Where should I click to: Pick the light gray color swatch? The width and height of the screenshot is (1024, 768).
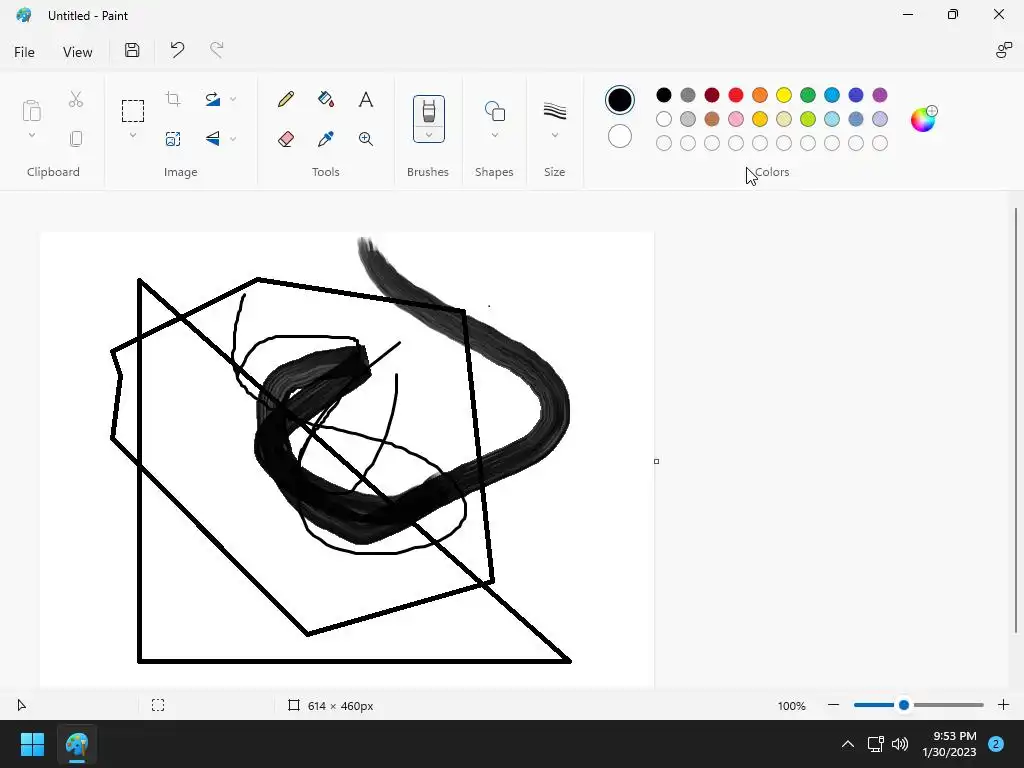(x=688, y=119)
